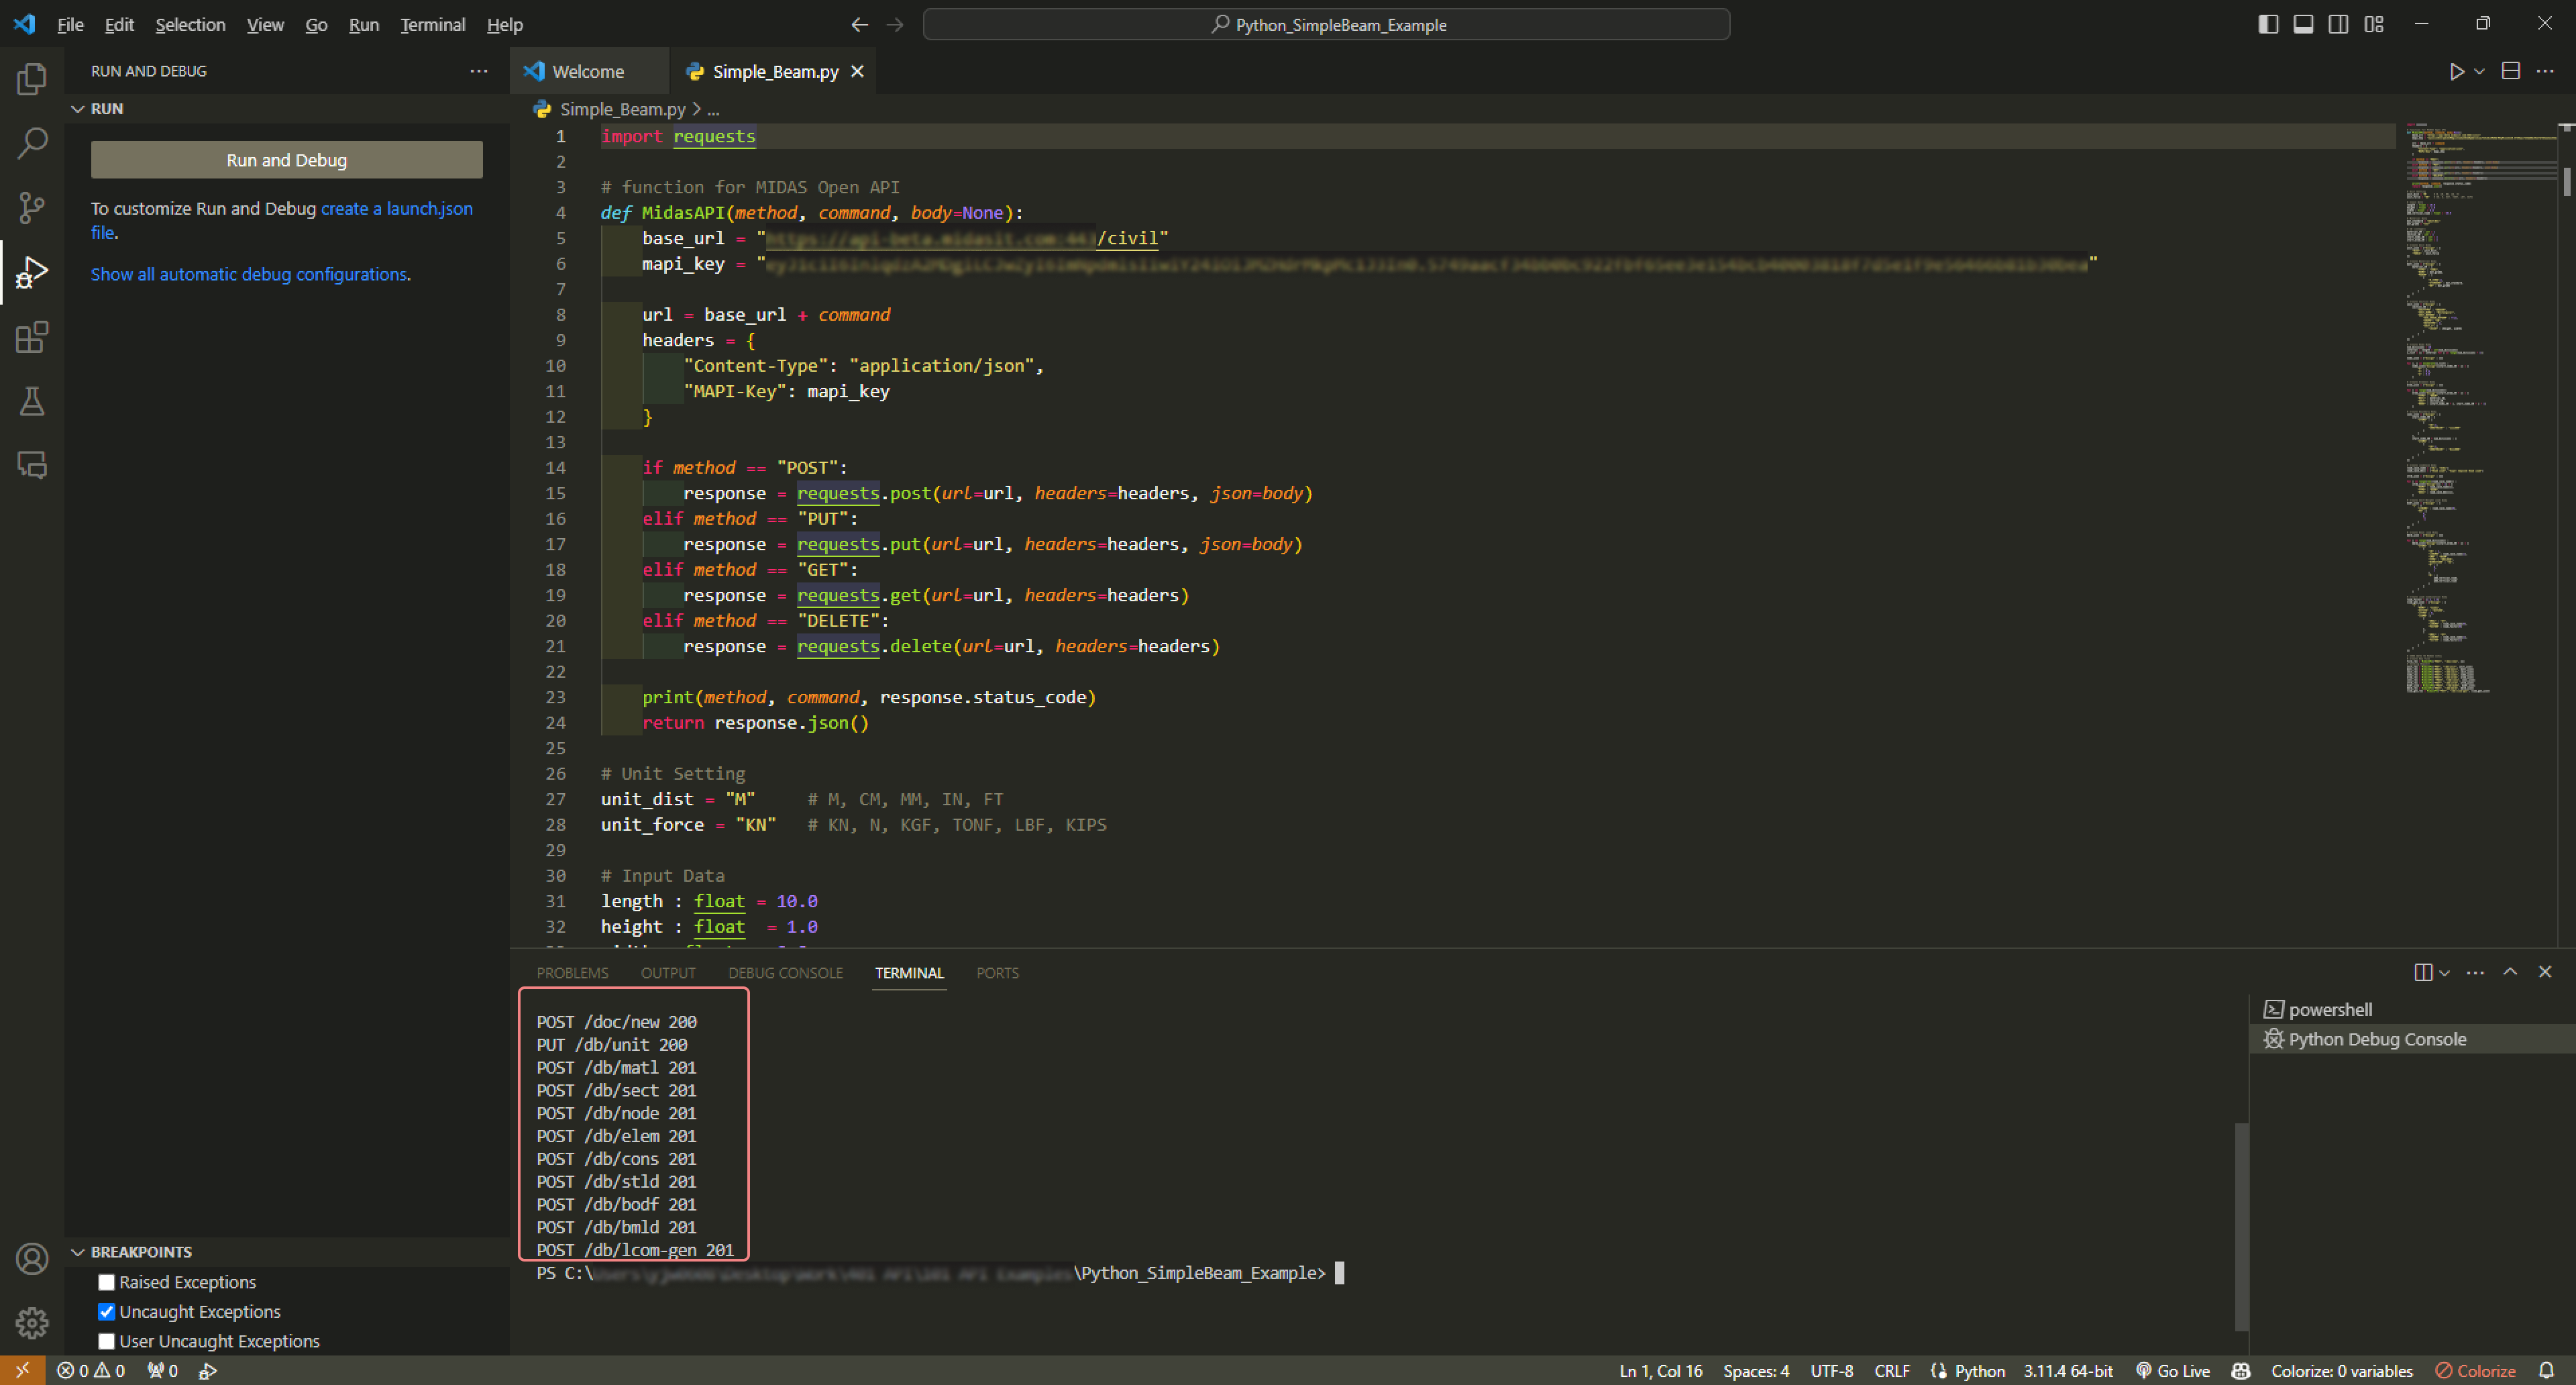
Task: Open the run button dropdown arrow
Action: (2479, 71)
